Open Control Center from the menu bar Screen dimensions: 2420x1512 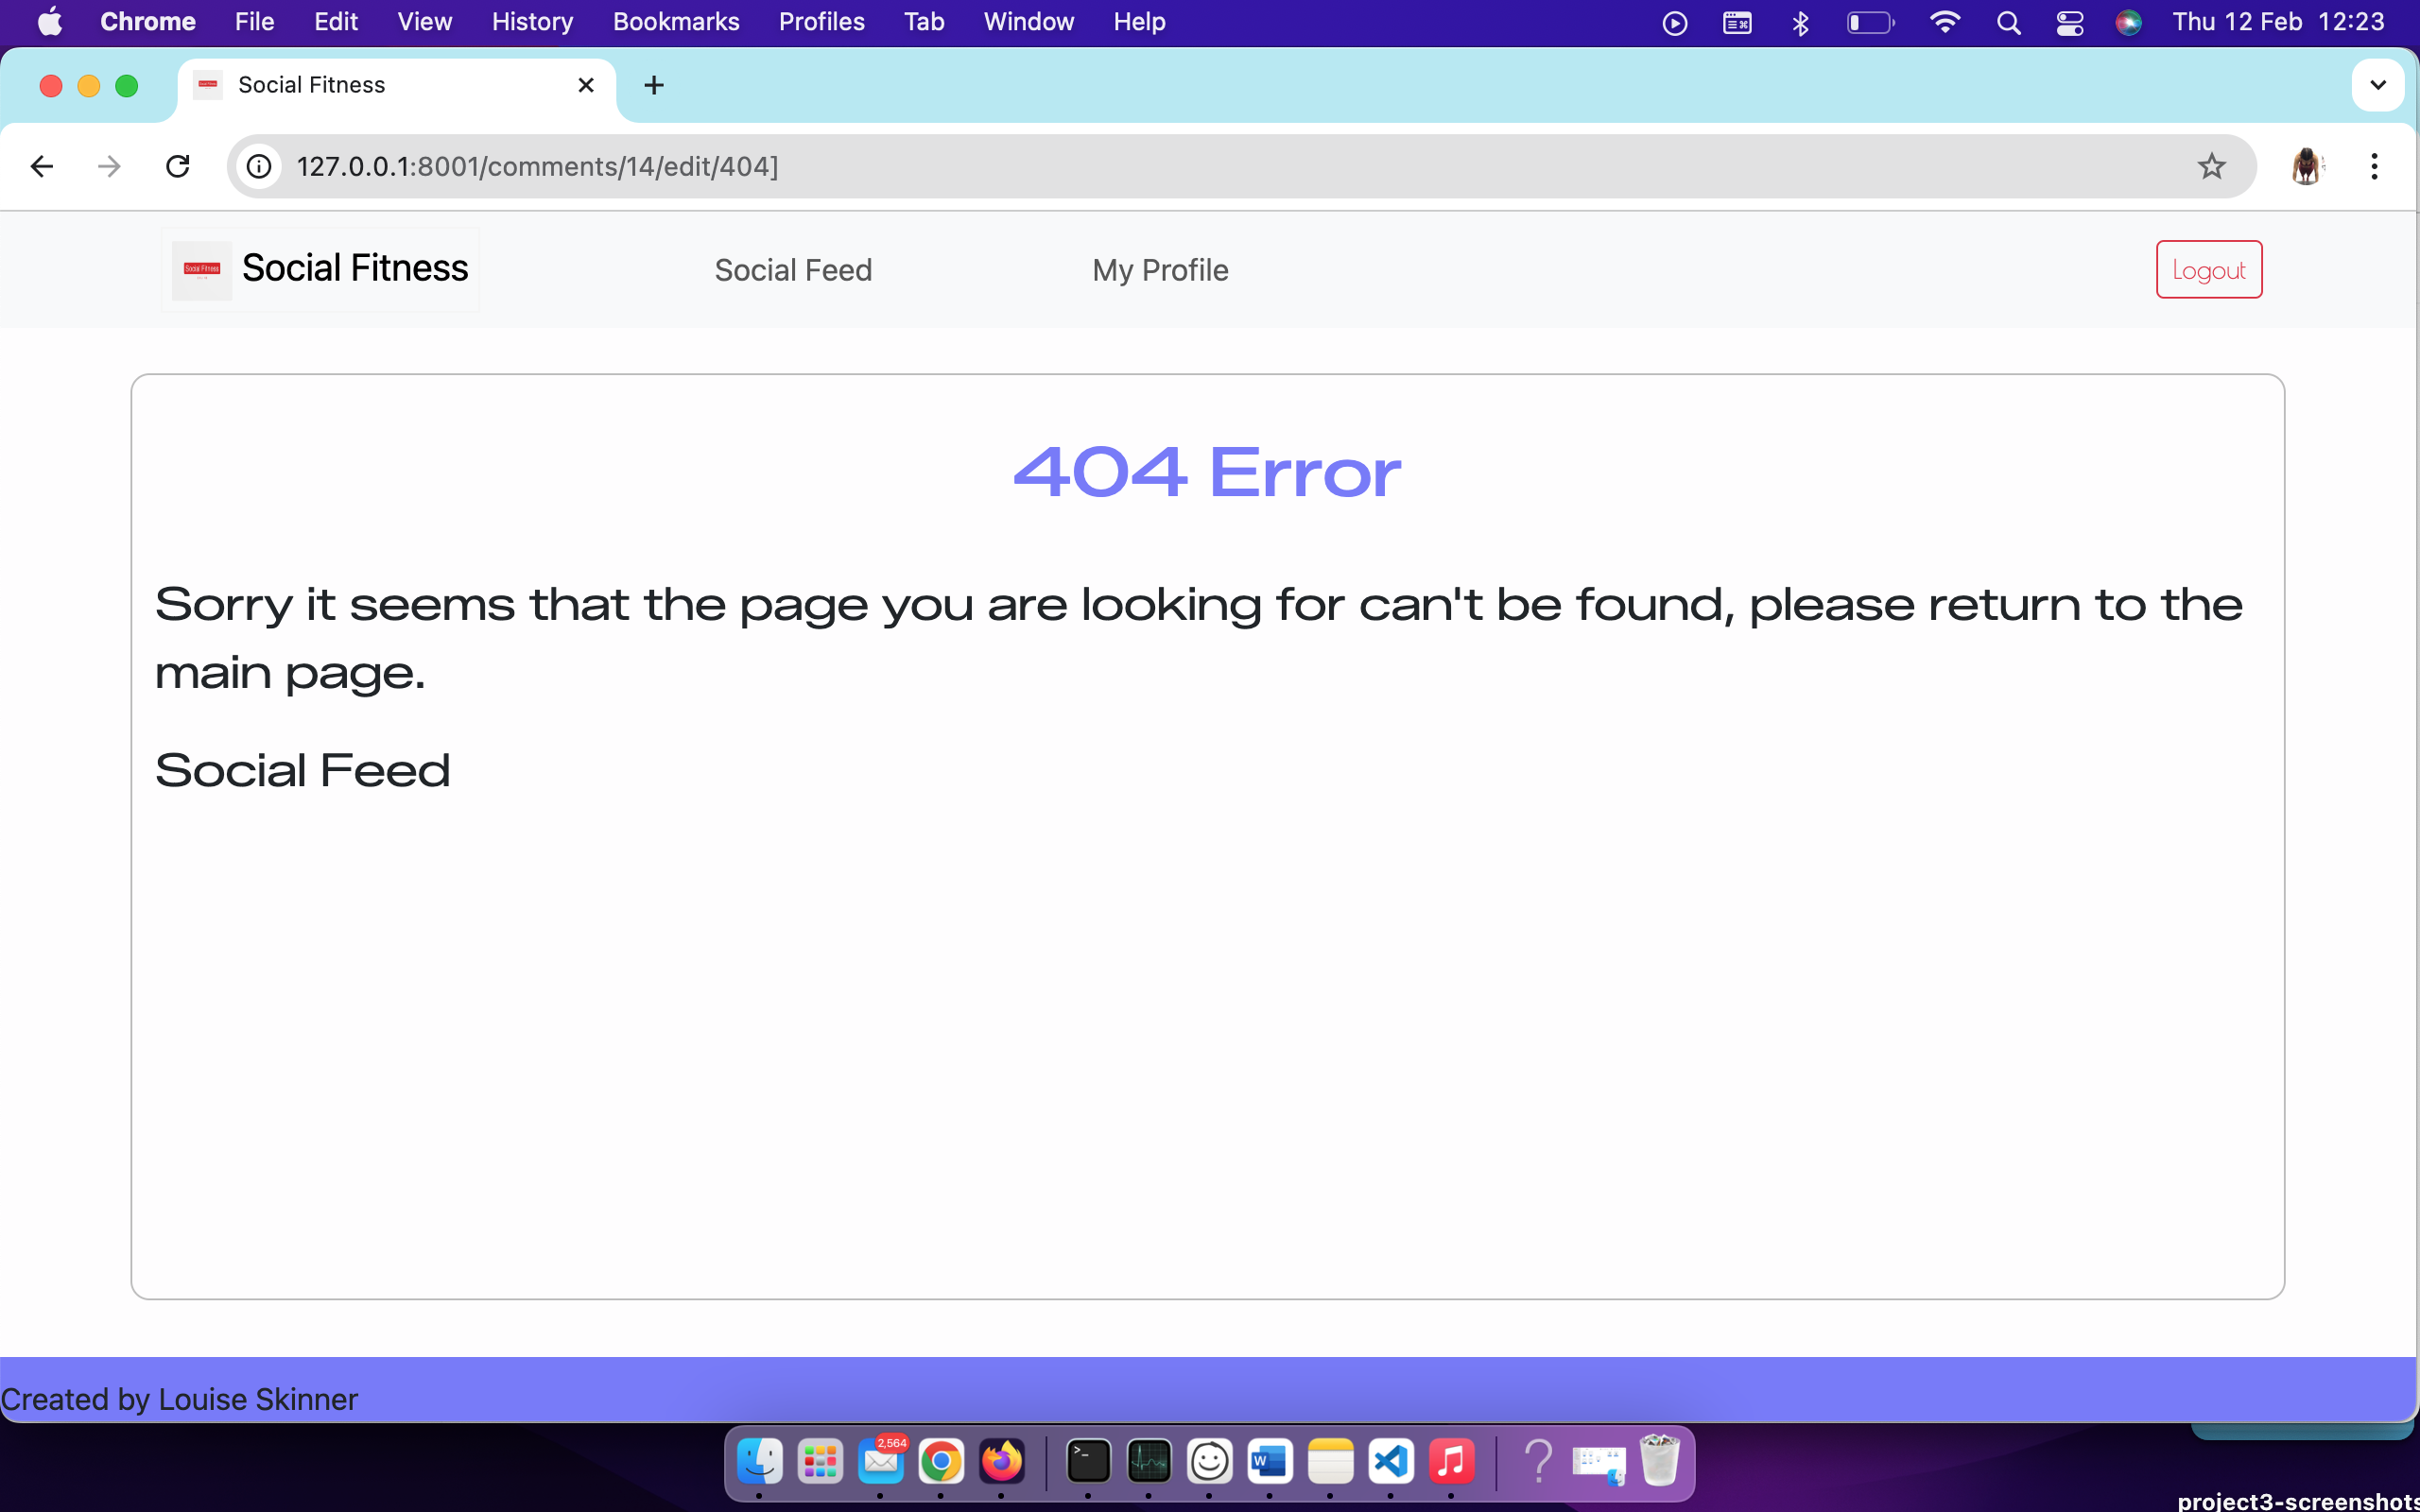tap(2069, 21)
